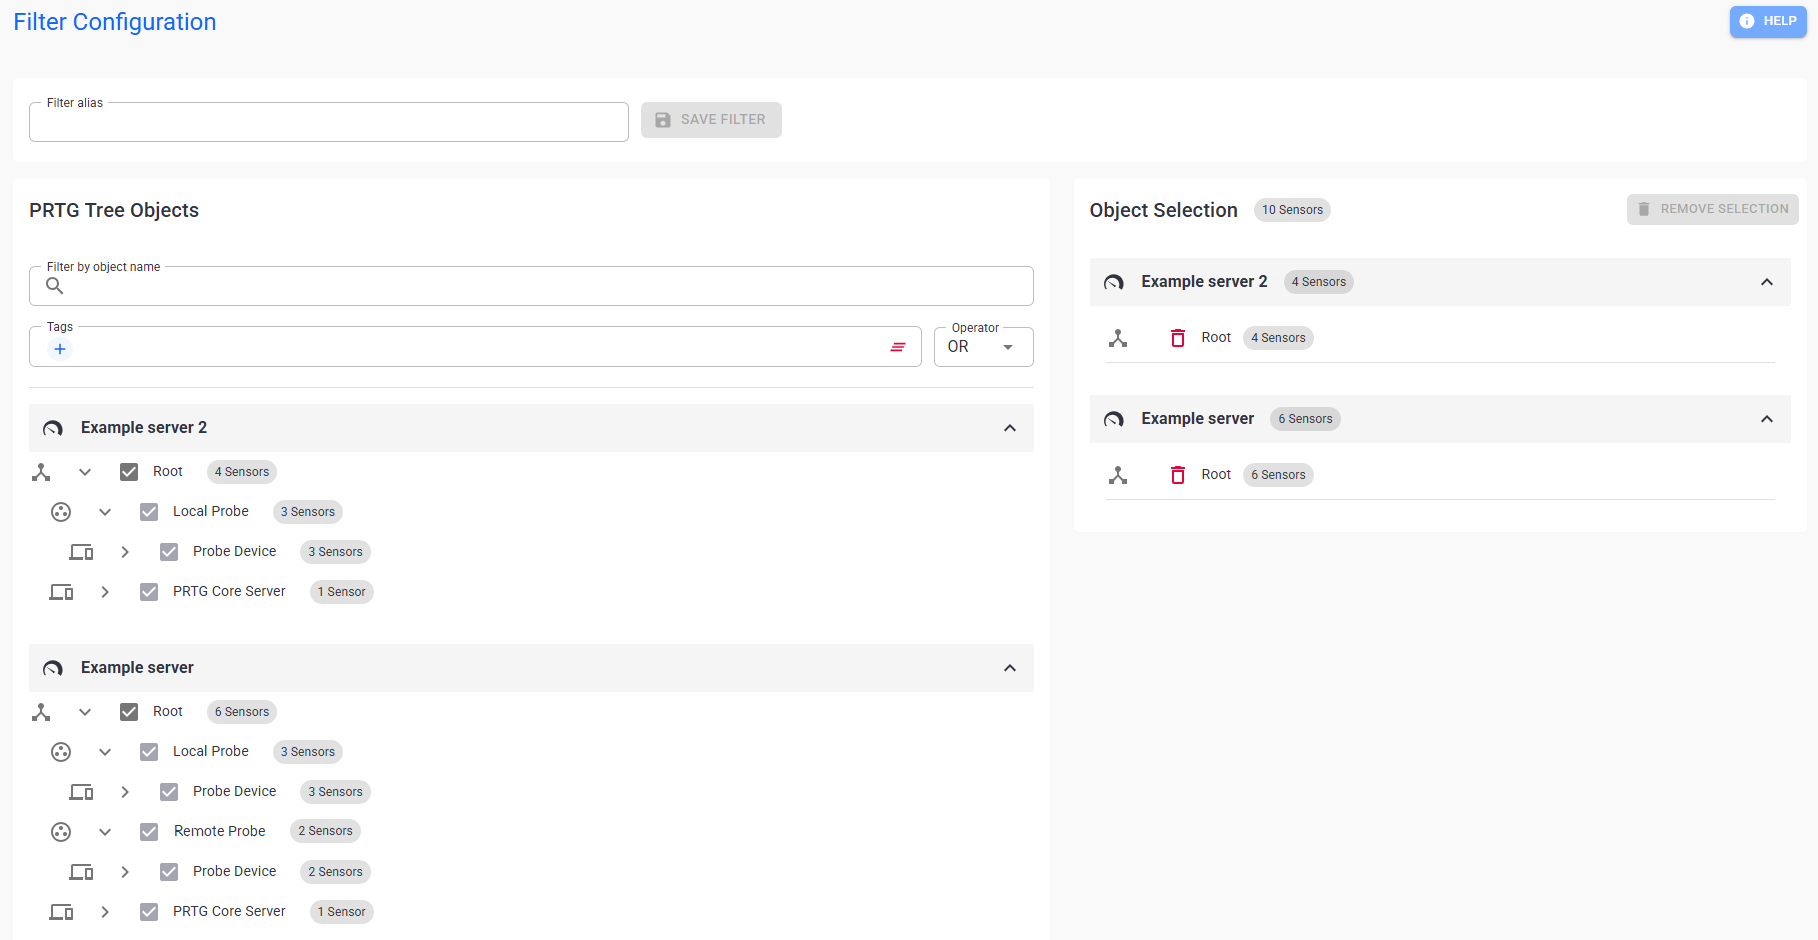Image resolution: width=1818 pixels, height=940 pixels.
Task: Expand PRTG Core Server in Example server 2
Action: point(105,592)
